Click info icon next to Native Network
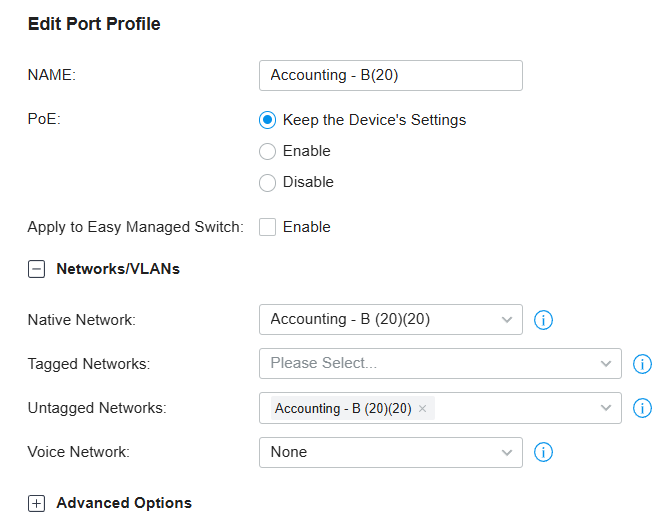The image size is (672, 527). (x=543, y=320)
